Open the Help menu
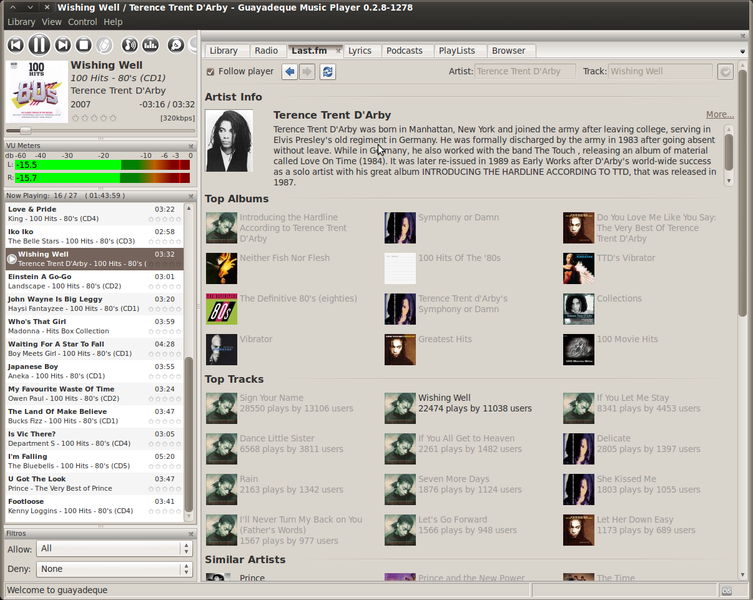 click(x=113, y=22)
